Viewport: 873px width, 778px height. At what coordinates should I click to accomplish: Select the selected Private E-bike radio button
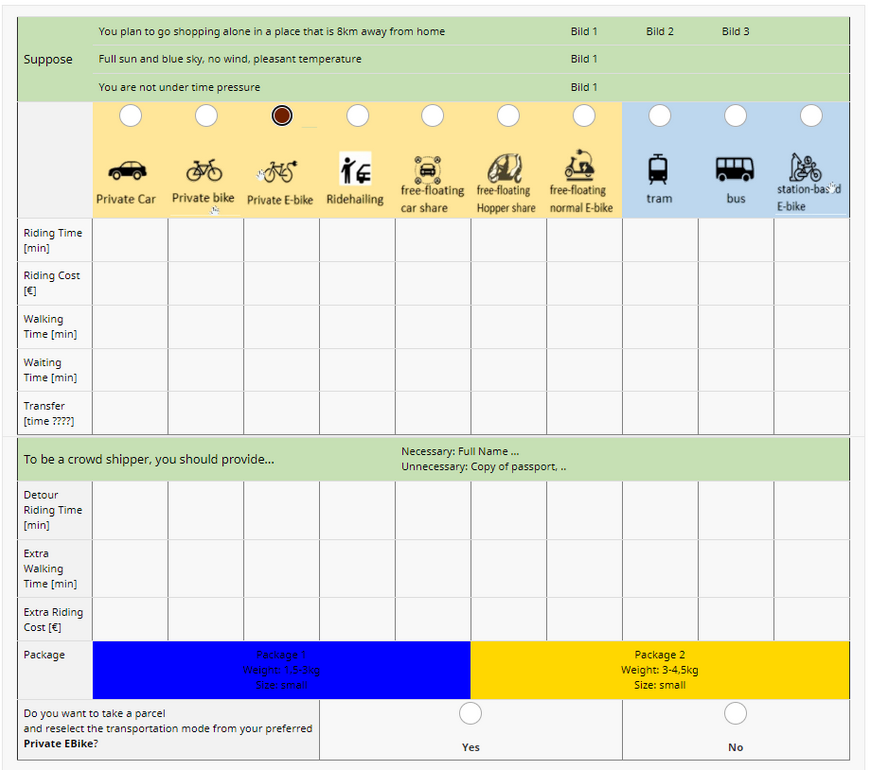[x=282, y=116]
